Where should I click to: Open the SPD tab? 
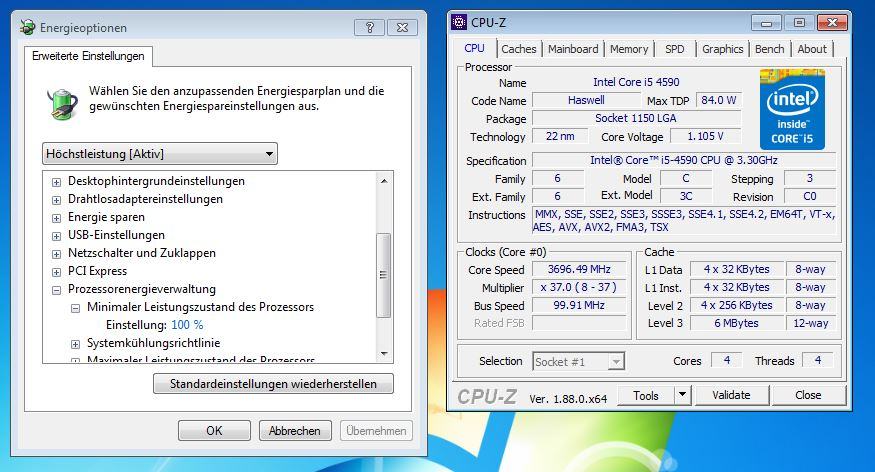[674, 49]
